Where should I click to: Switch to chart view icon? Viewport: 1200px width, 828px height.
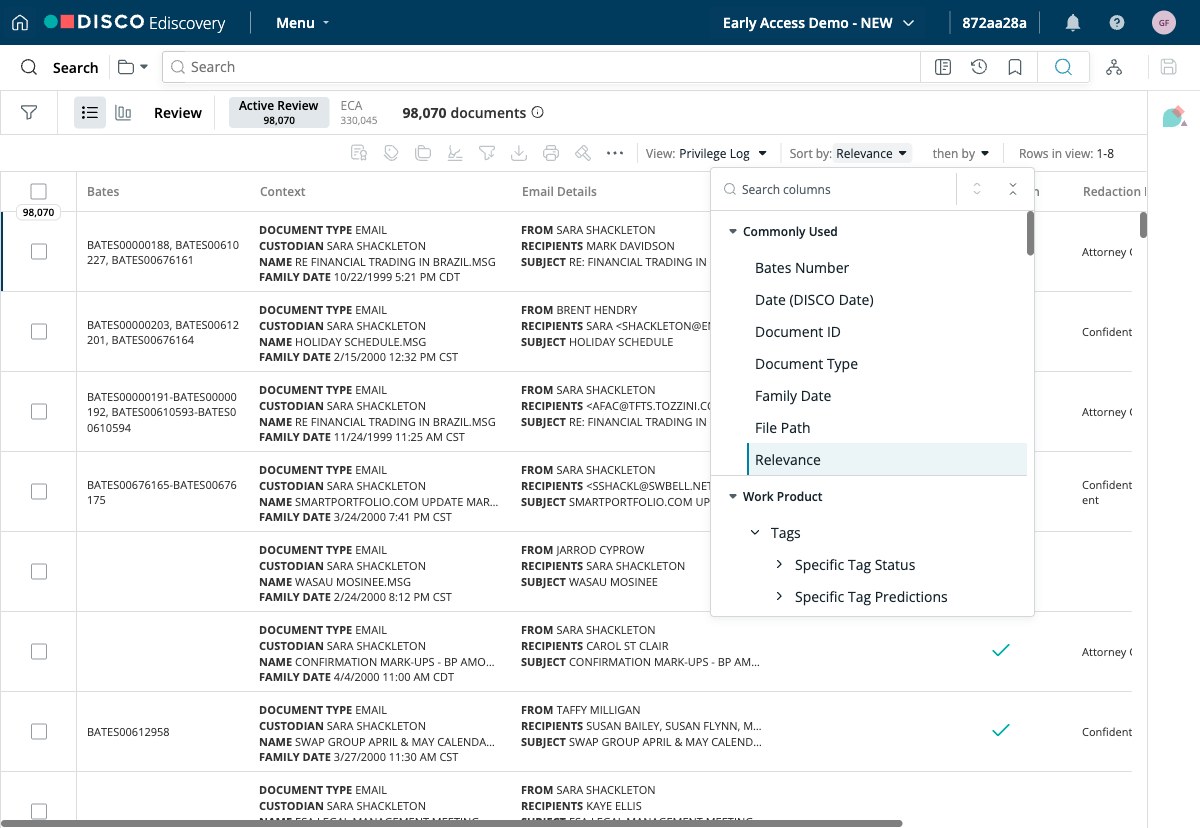[x=123, y=113]
